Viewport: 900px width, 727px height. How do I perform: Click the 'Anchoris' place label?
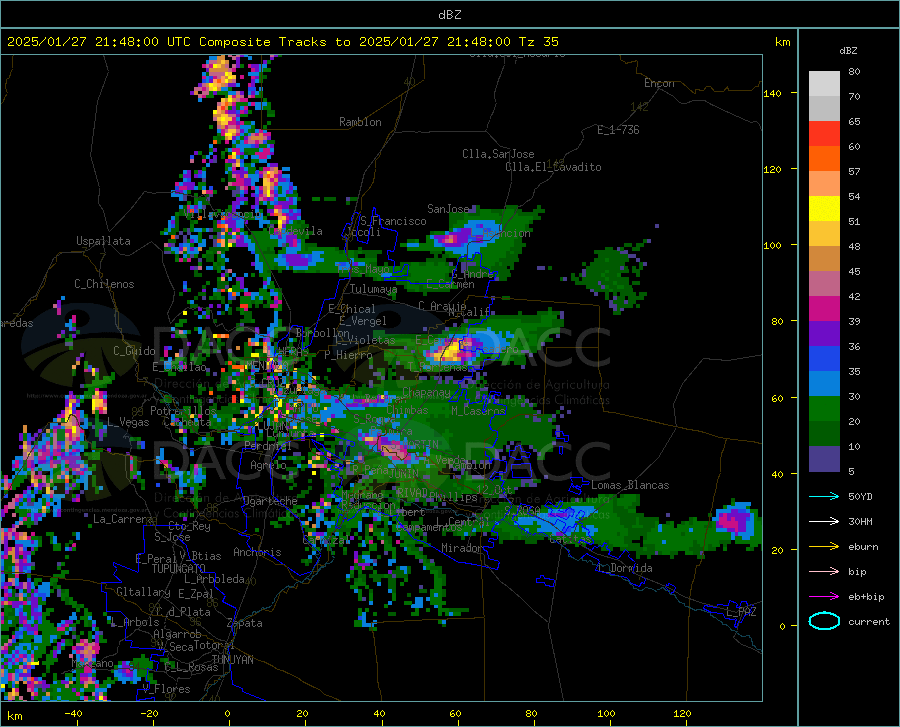257,552
